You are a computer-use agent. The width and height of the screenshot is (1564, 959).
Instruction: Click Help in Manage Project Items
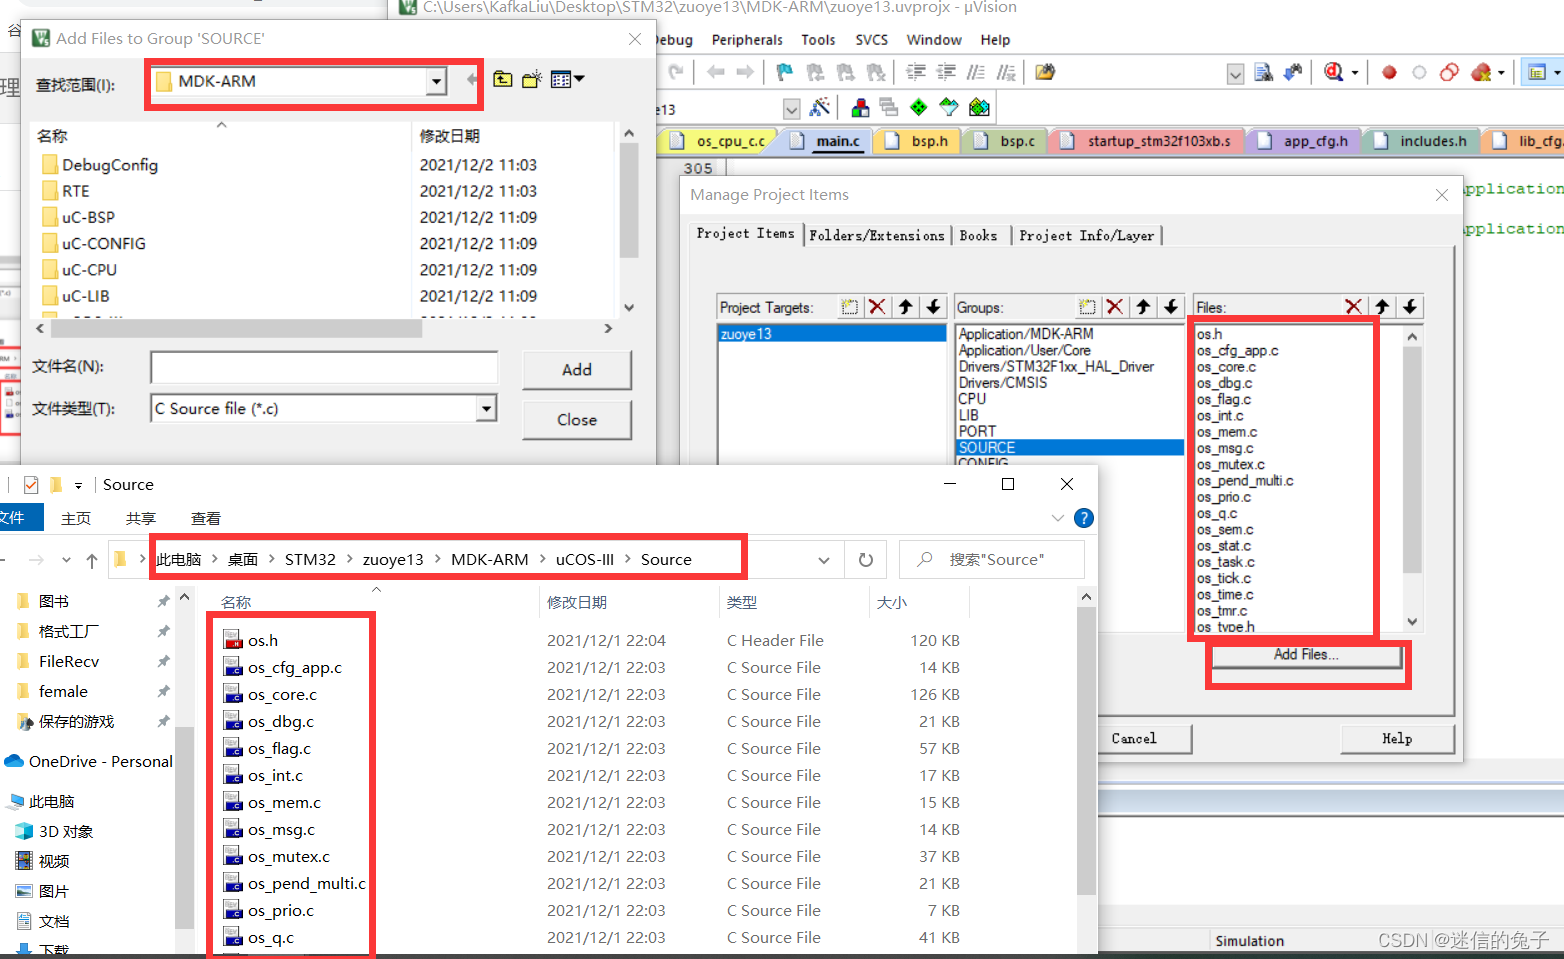point(1397,738)
